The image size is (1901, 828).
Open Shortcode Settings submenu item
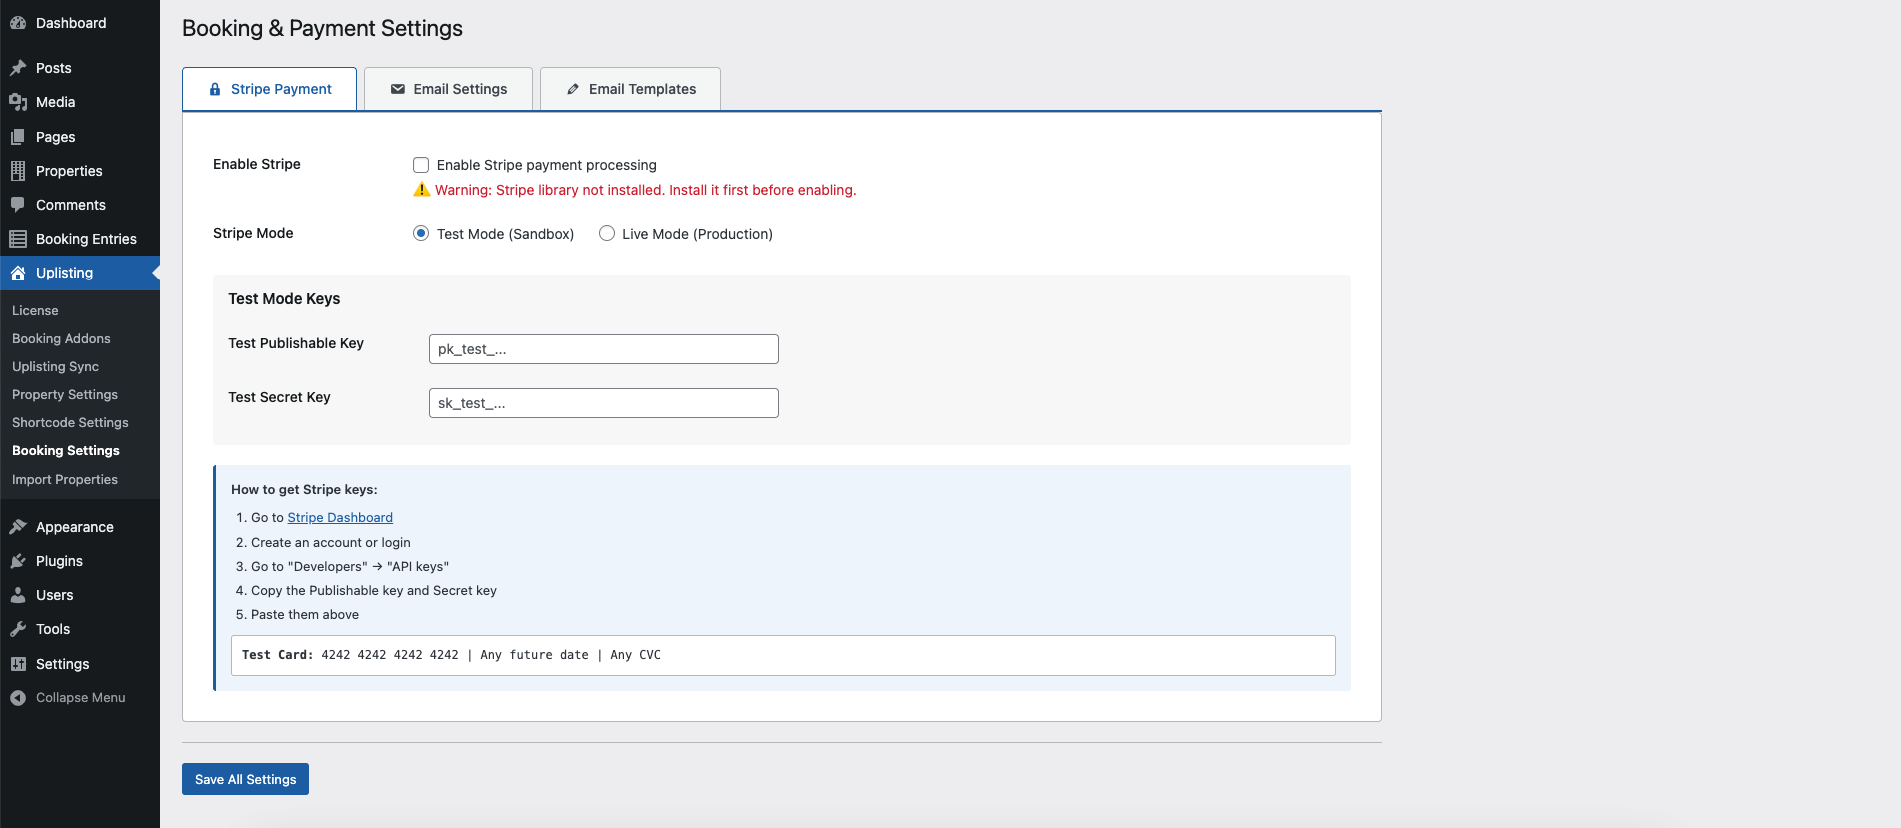point(70,423)
